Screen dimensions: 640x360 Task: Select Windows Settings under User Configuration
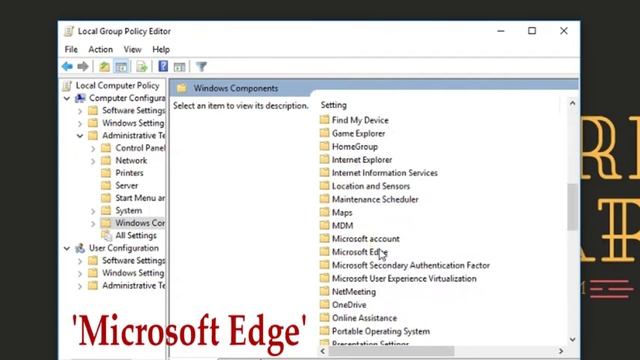coord(133,273)
